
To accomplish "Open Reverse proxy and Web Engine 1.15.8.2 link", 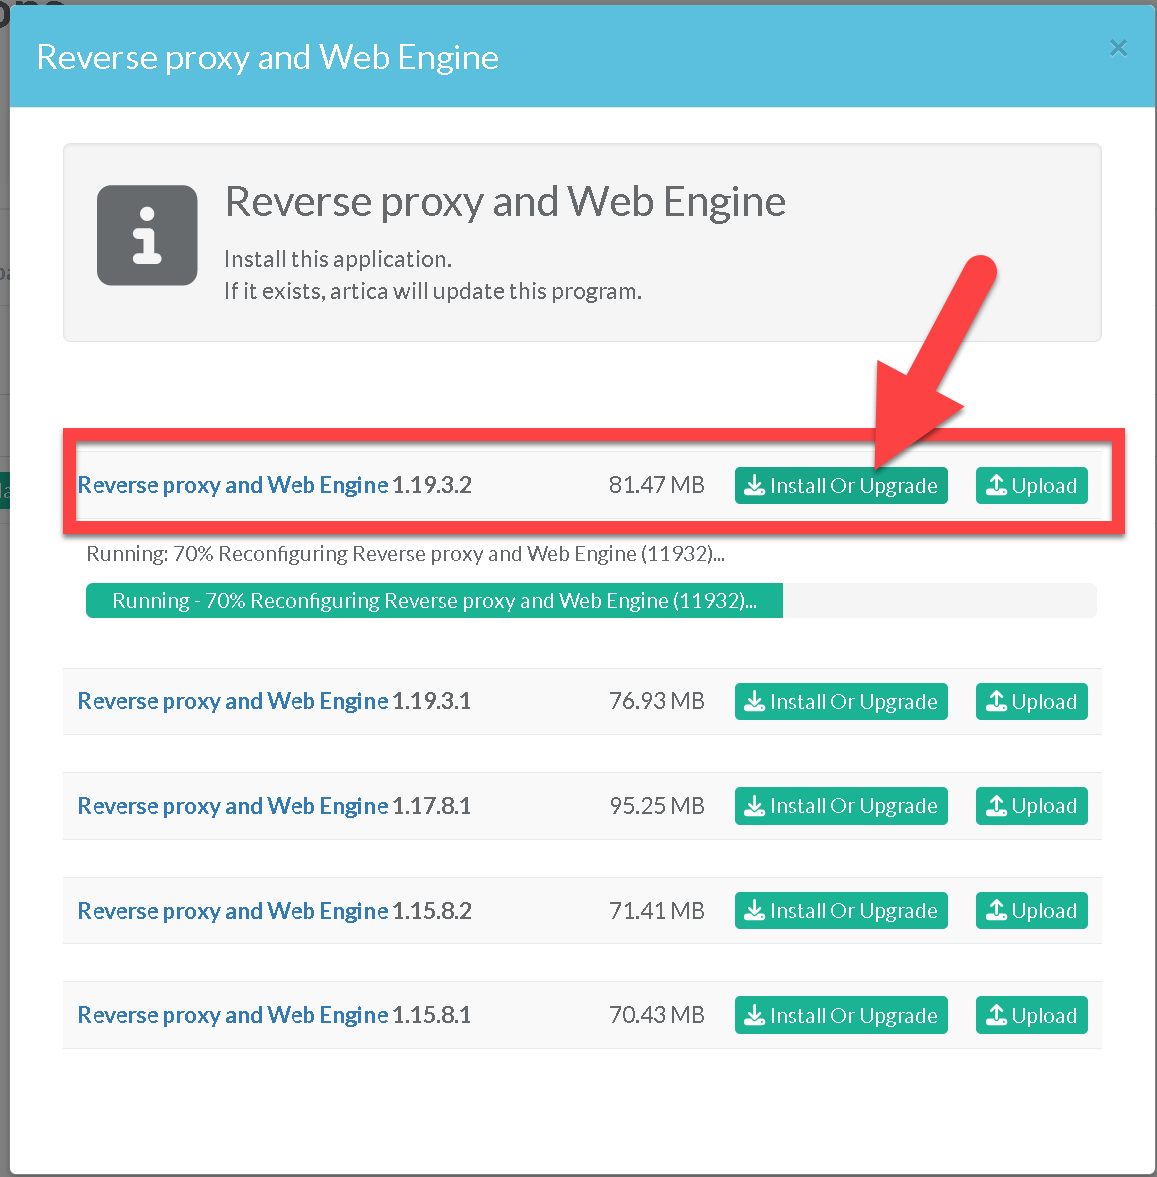I will [233, 911].
